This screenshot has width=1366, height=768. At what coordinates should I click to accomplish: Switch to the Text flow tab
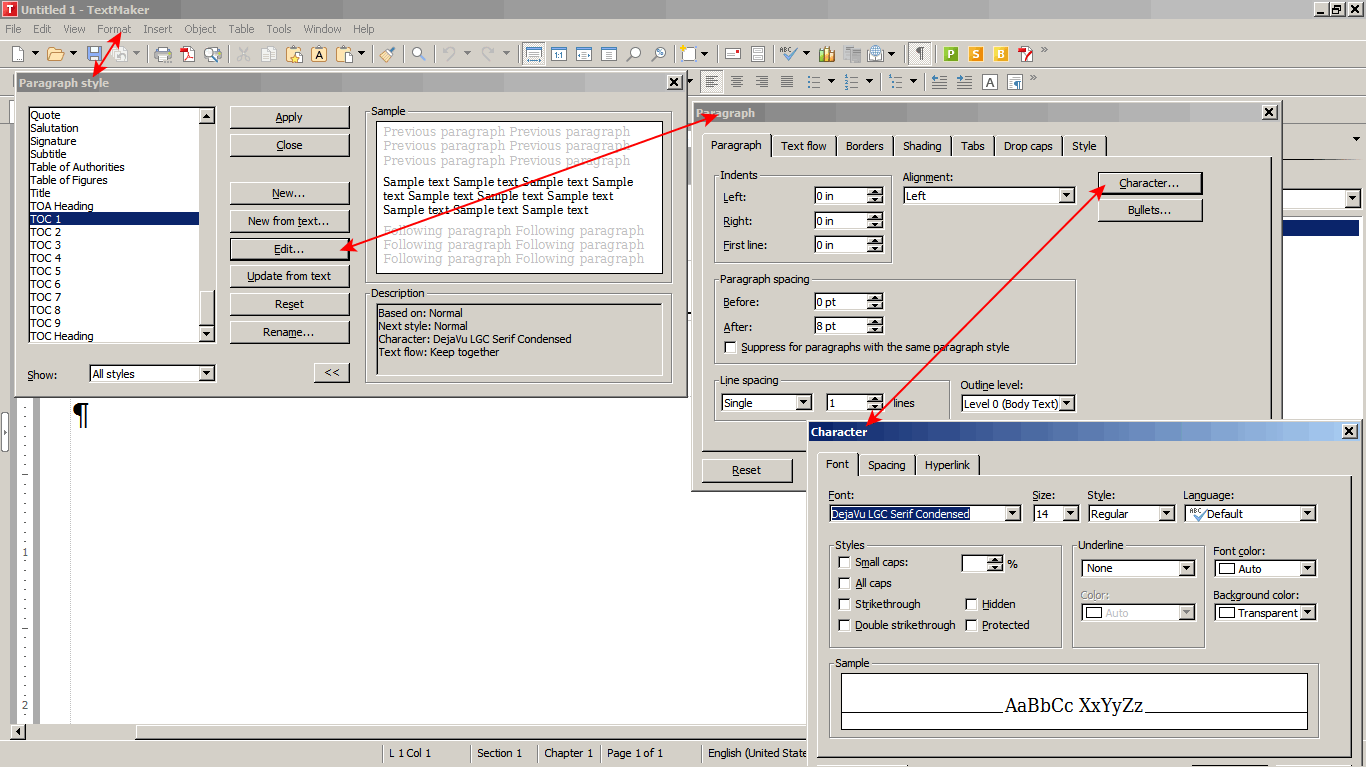click(803, 146)
